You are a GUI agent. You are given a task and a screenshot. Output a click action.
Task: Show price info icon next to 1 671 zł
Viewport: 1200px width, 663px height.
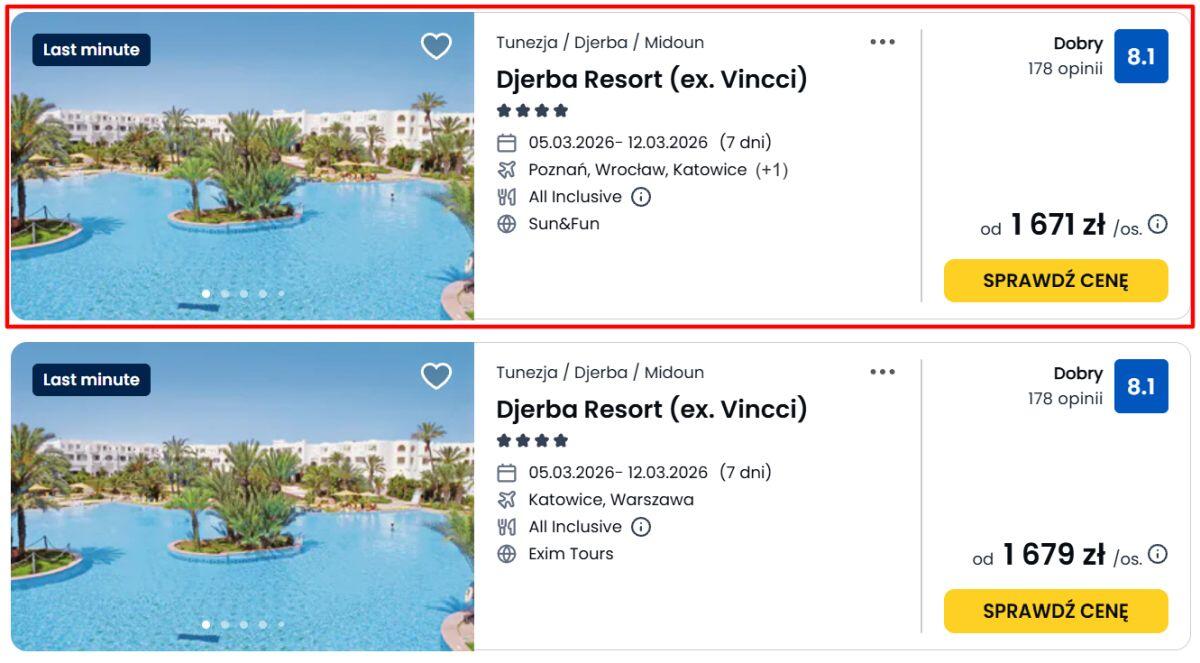click(x=1158, y=224)
